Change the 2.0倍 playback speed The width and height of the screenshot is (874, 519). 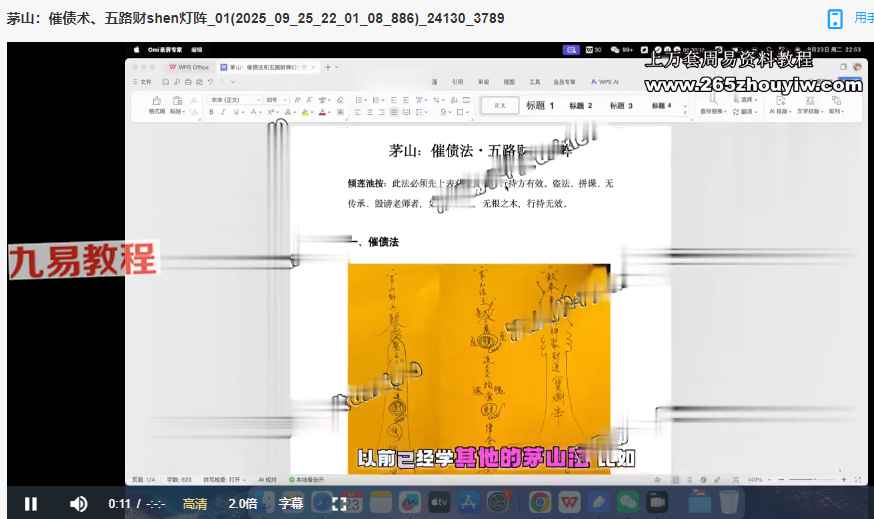coord(242,504)
